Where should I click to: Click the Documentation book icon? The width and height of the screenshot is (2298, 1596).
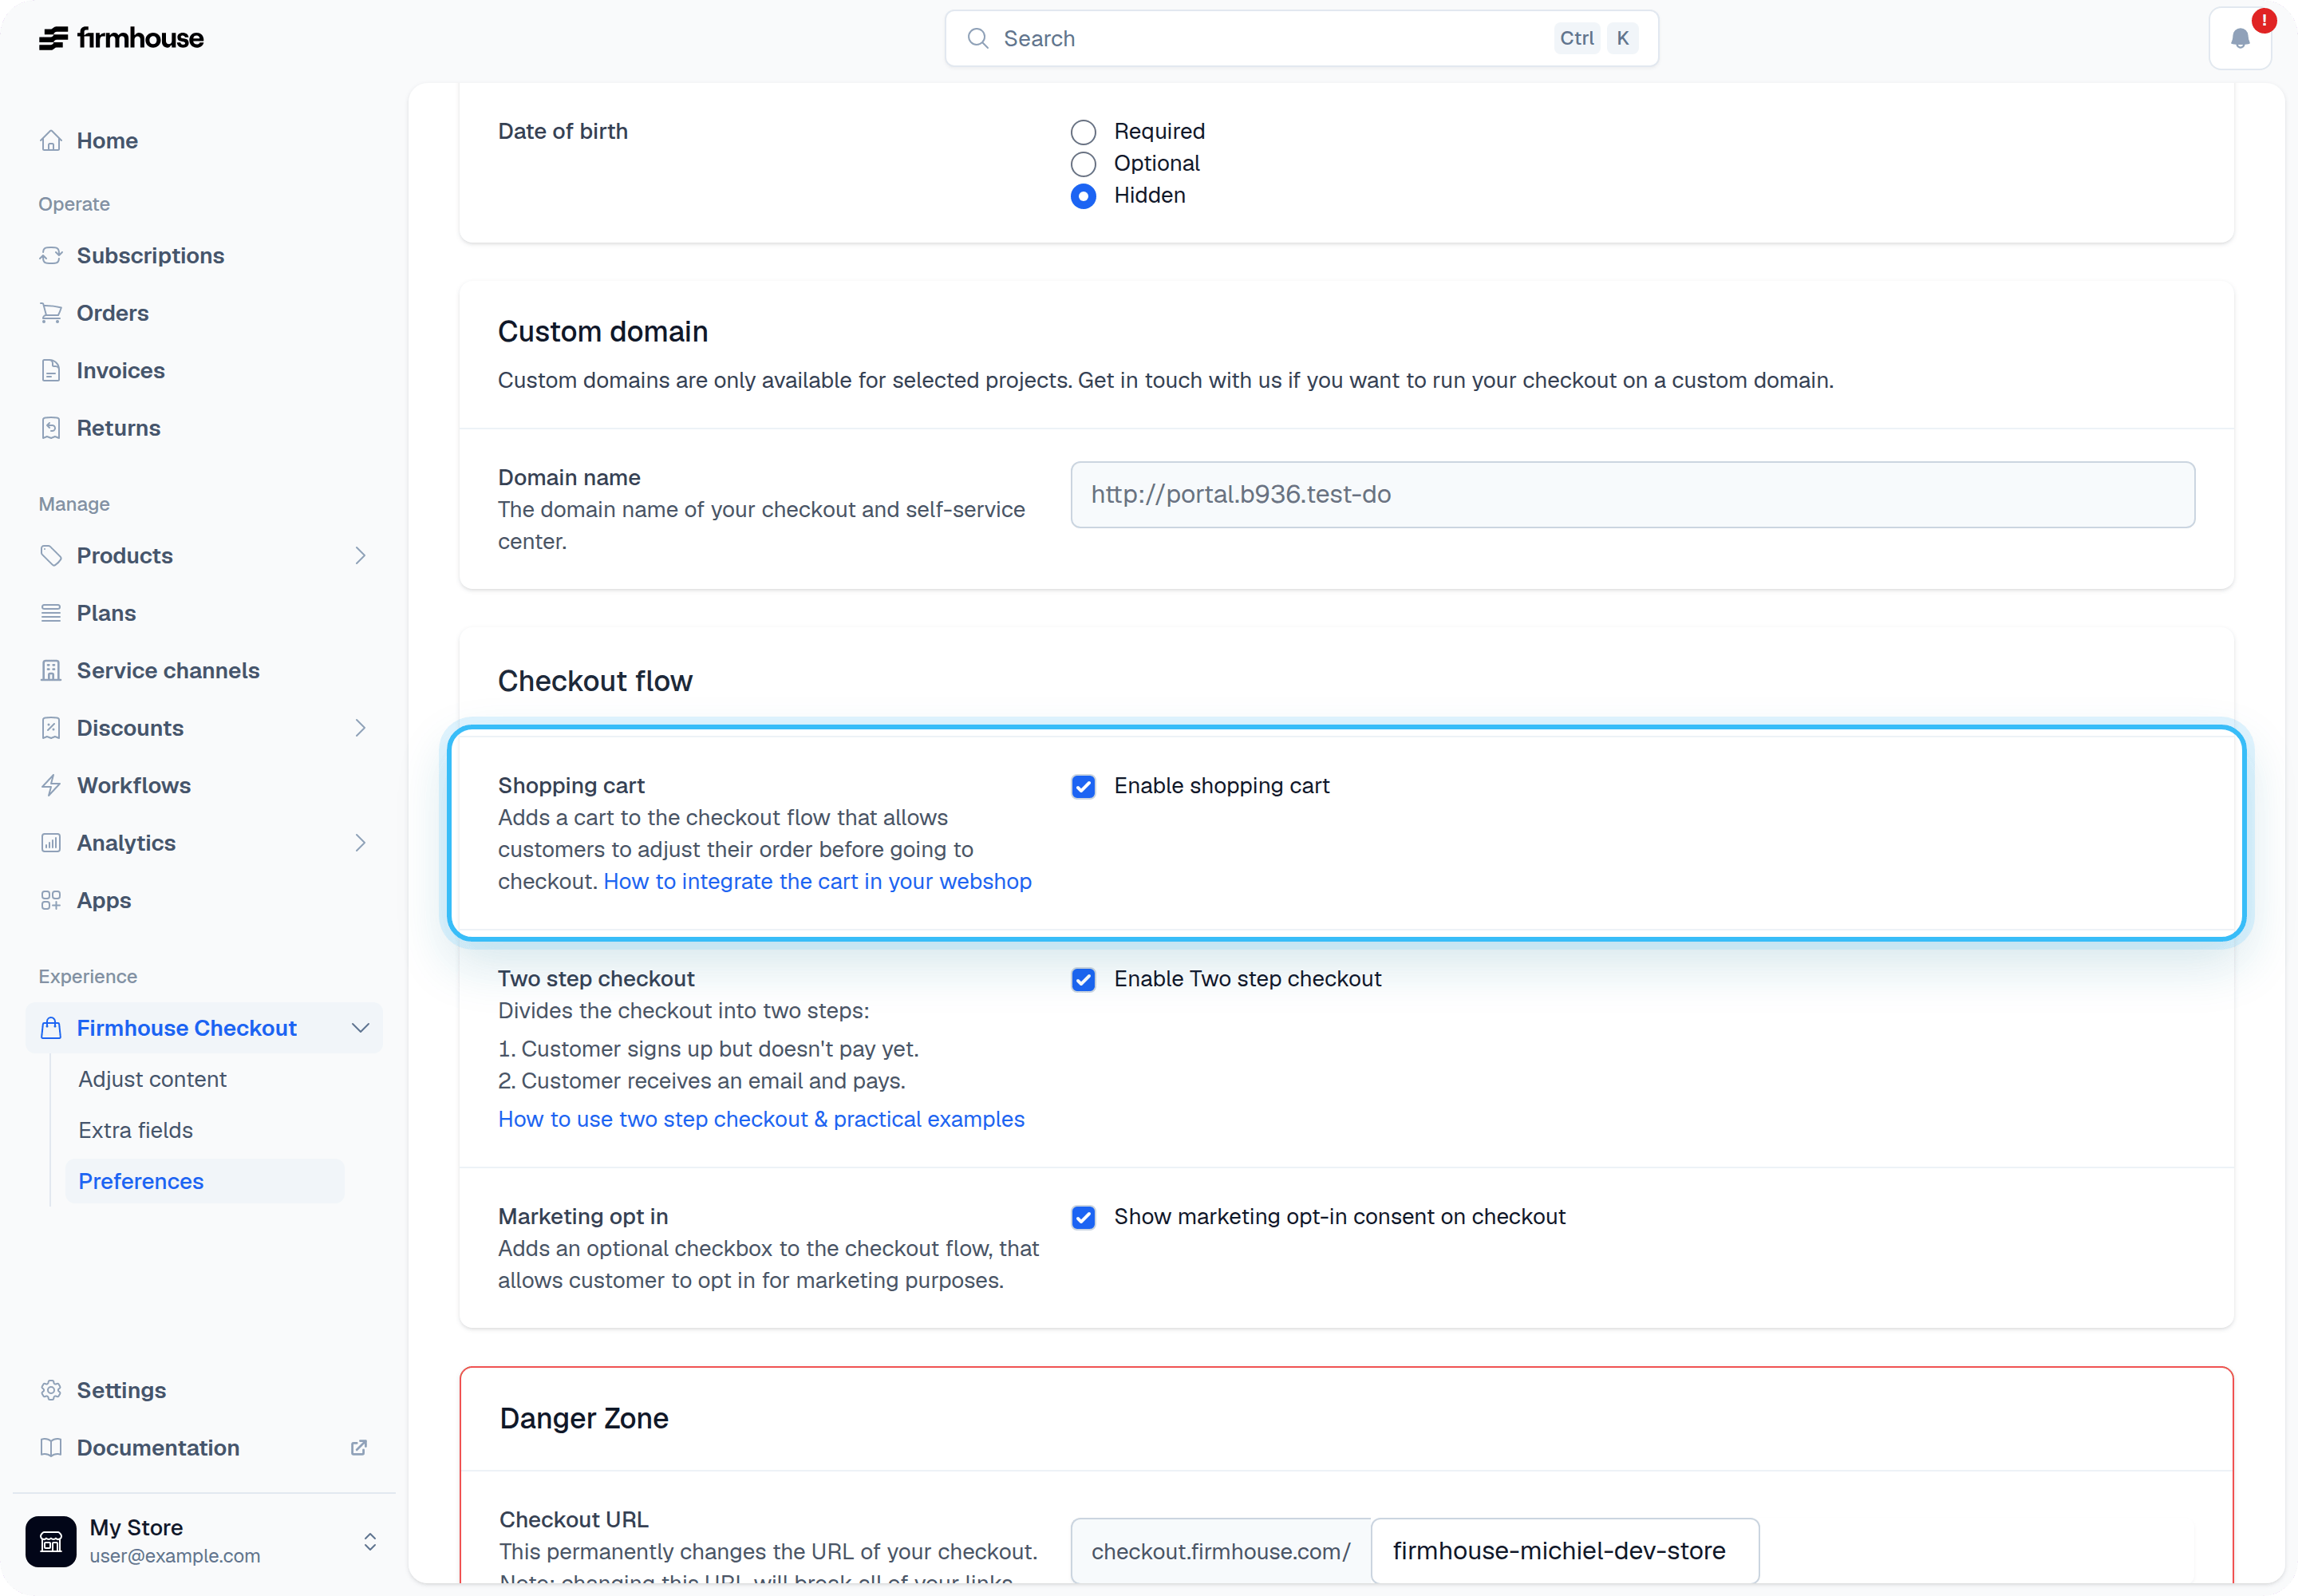coord(51,1448)
